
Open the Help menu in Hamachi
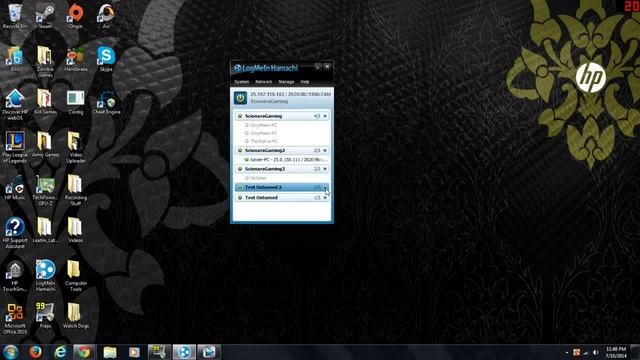305,82
